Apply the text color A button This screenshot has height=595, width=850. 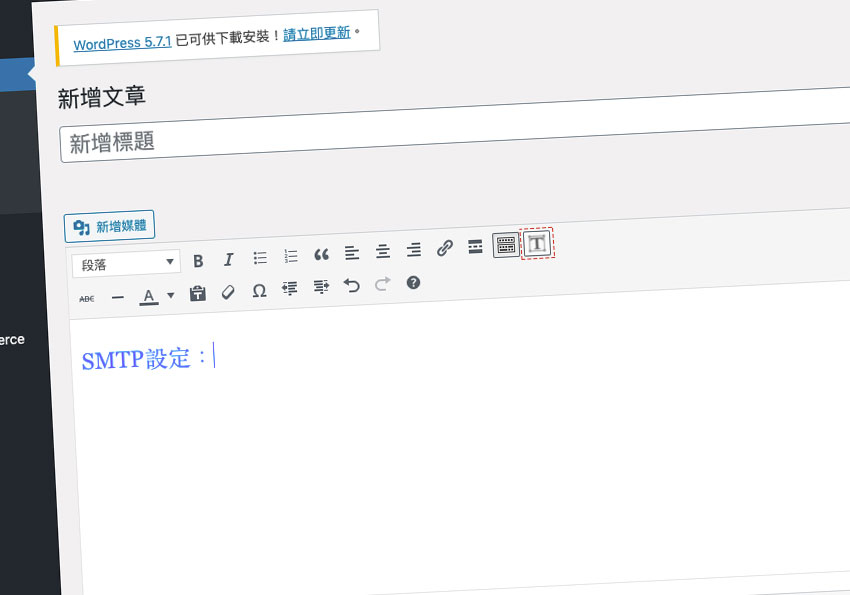149,296
